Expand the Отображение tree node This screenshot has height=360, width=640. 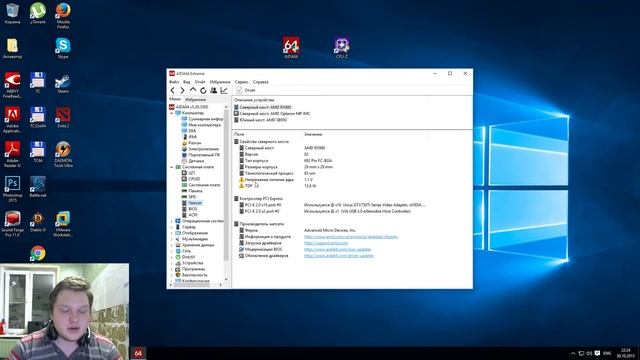(172, 233)
